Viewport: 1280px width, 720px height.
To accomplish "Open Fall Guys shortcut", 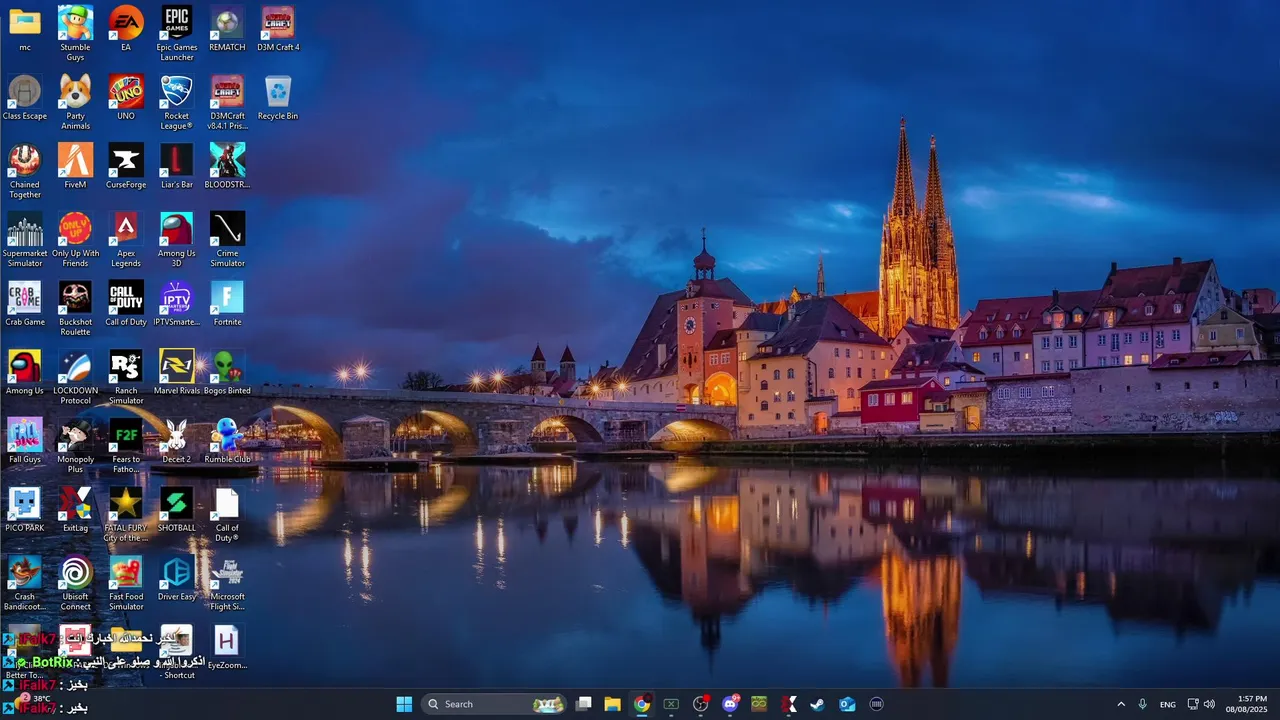I will pyautogui.click(x=25, y=442).
